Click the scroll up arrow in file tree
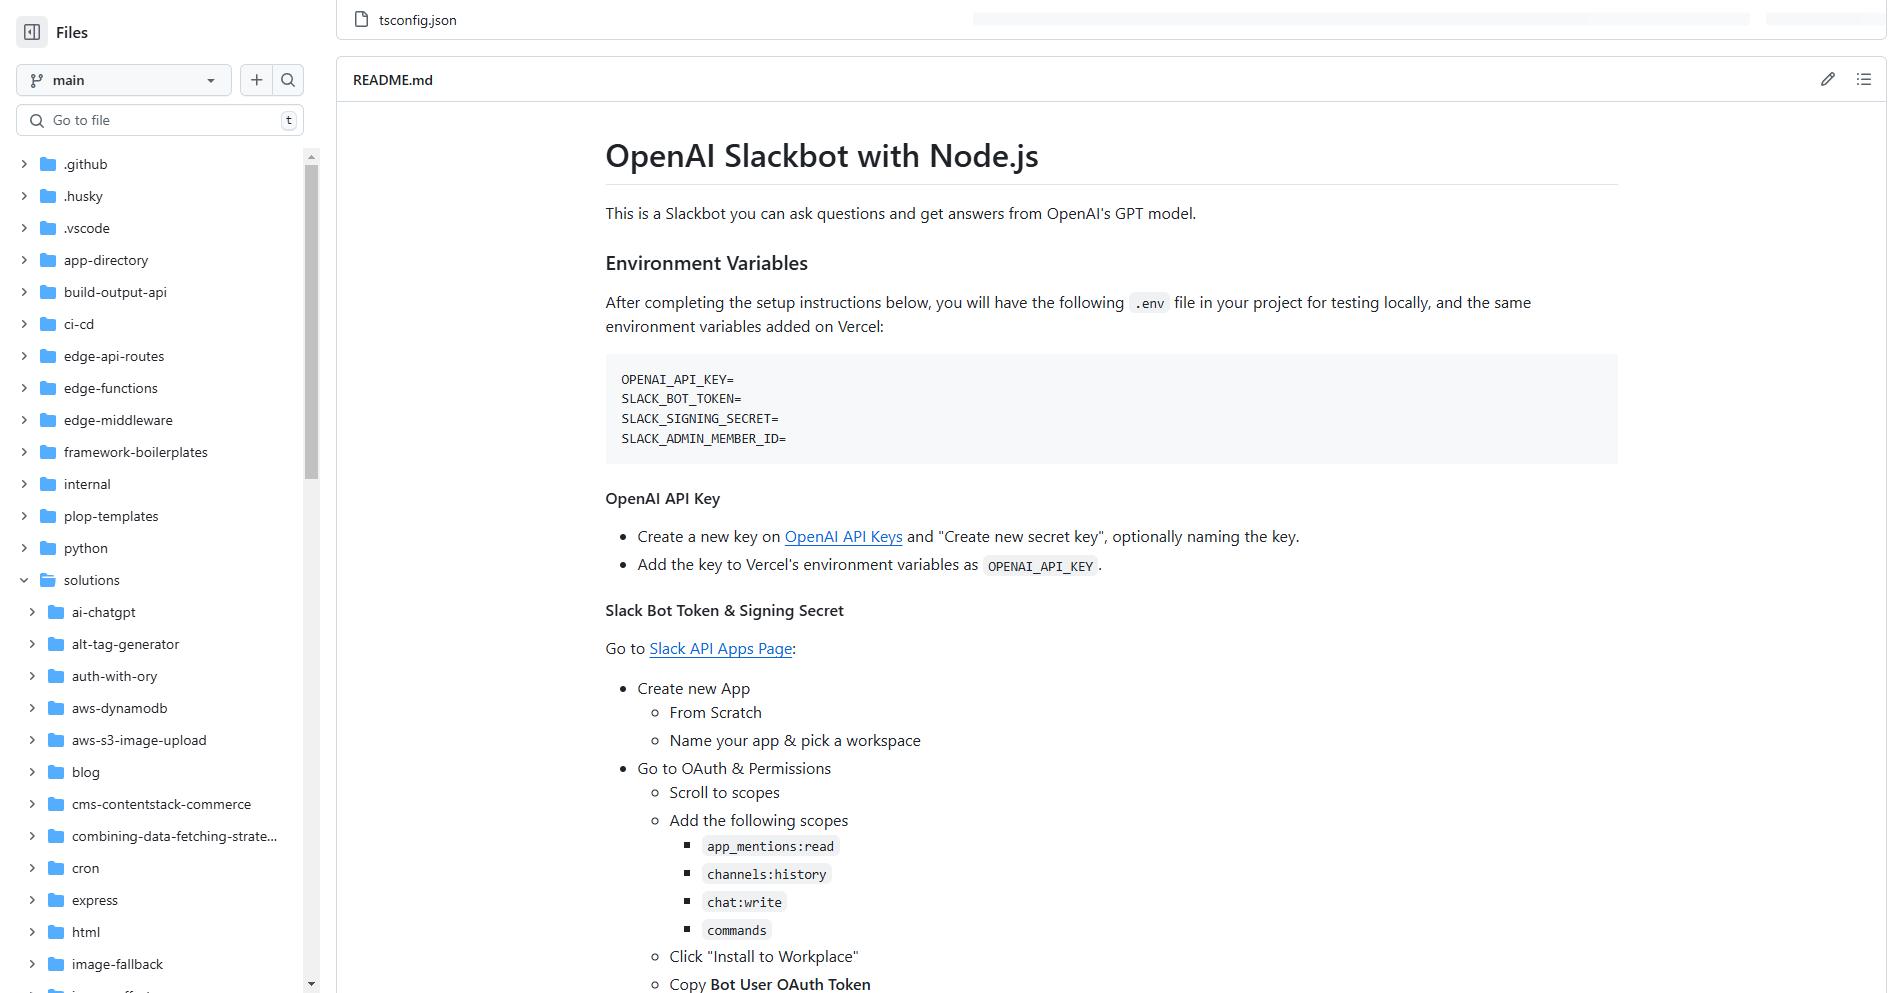This screenshot has width=1903, height=993. (x=311, y=157)
